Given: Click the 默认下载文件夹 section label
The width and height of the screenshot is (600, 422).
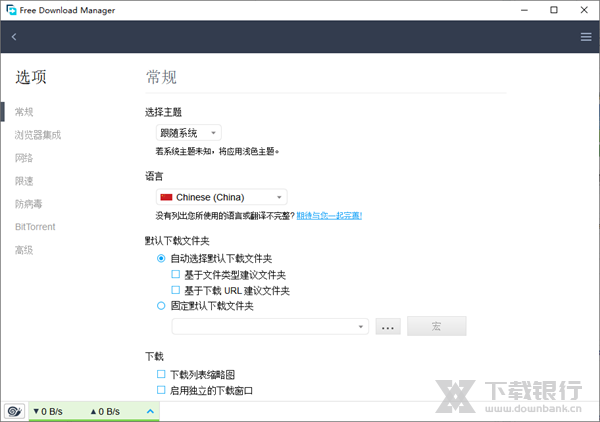Looking at the screenshot, I should tap(177, 241).
